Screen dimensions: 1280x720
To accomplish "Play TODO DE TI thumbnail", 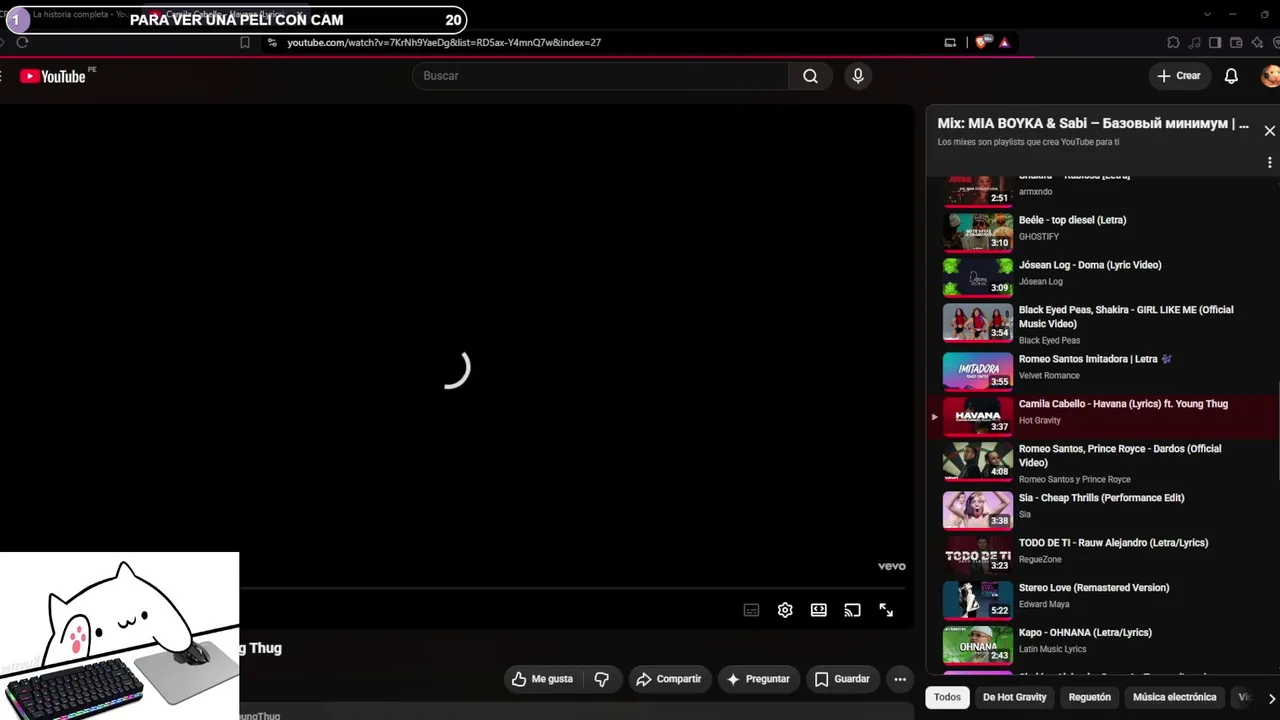I will point(978,555).
